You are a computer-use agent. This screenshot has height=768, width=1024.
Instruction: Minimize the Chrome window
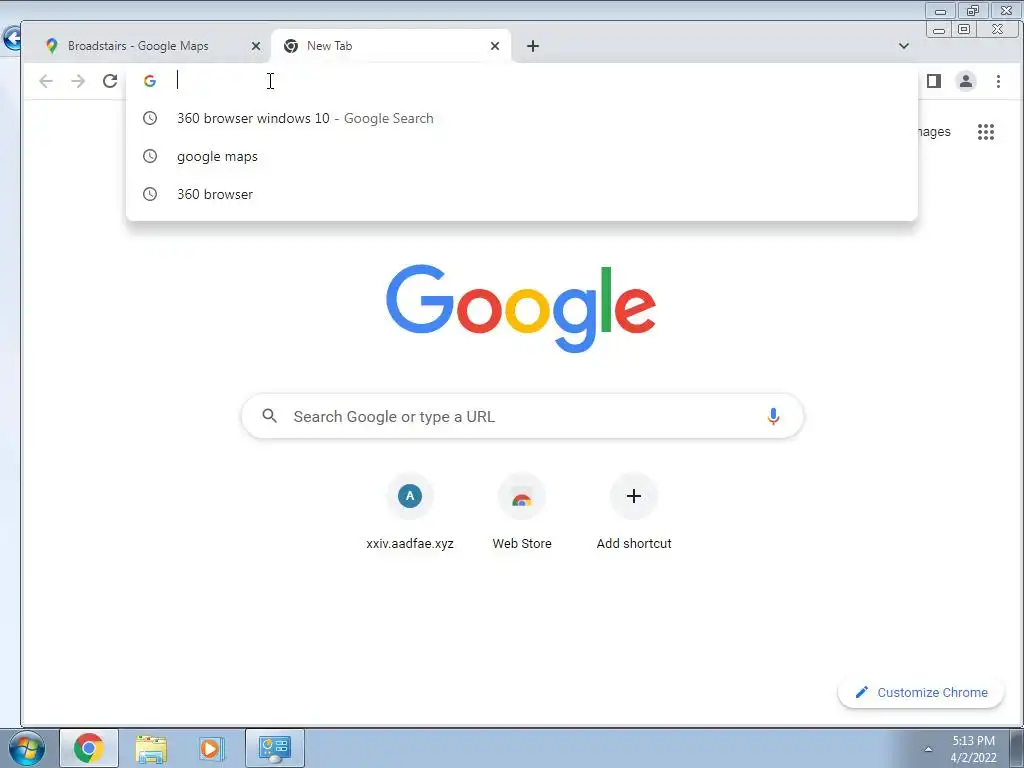[939, 30]
